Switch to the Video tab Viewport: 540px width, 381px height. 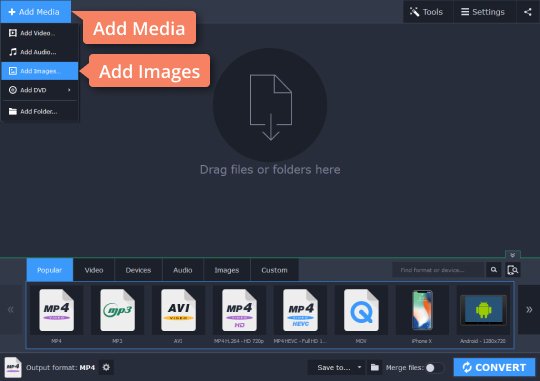(94, 270)
